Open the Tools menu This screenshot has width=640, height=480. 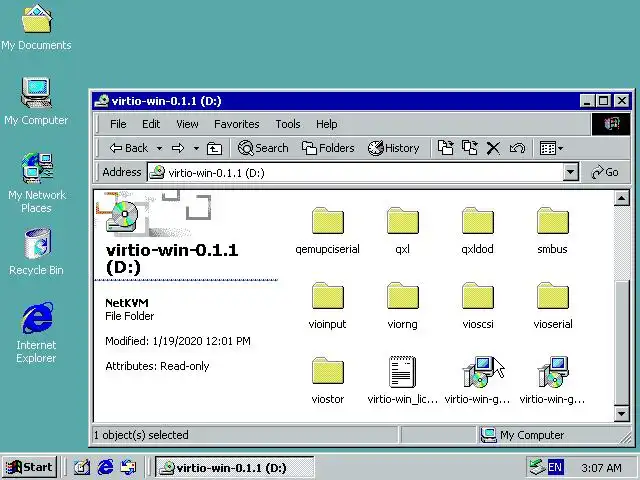[x=288, y=124]
